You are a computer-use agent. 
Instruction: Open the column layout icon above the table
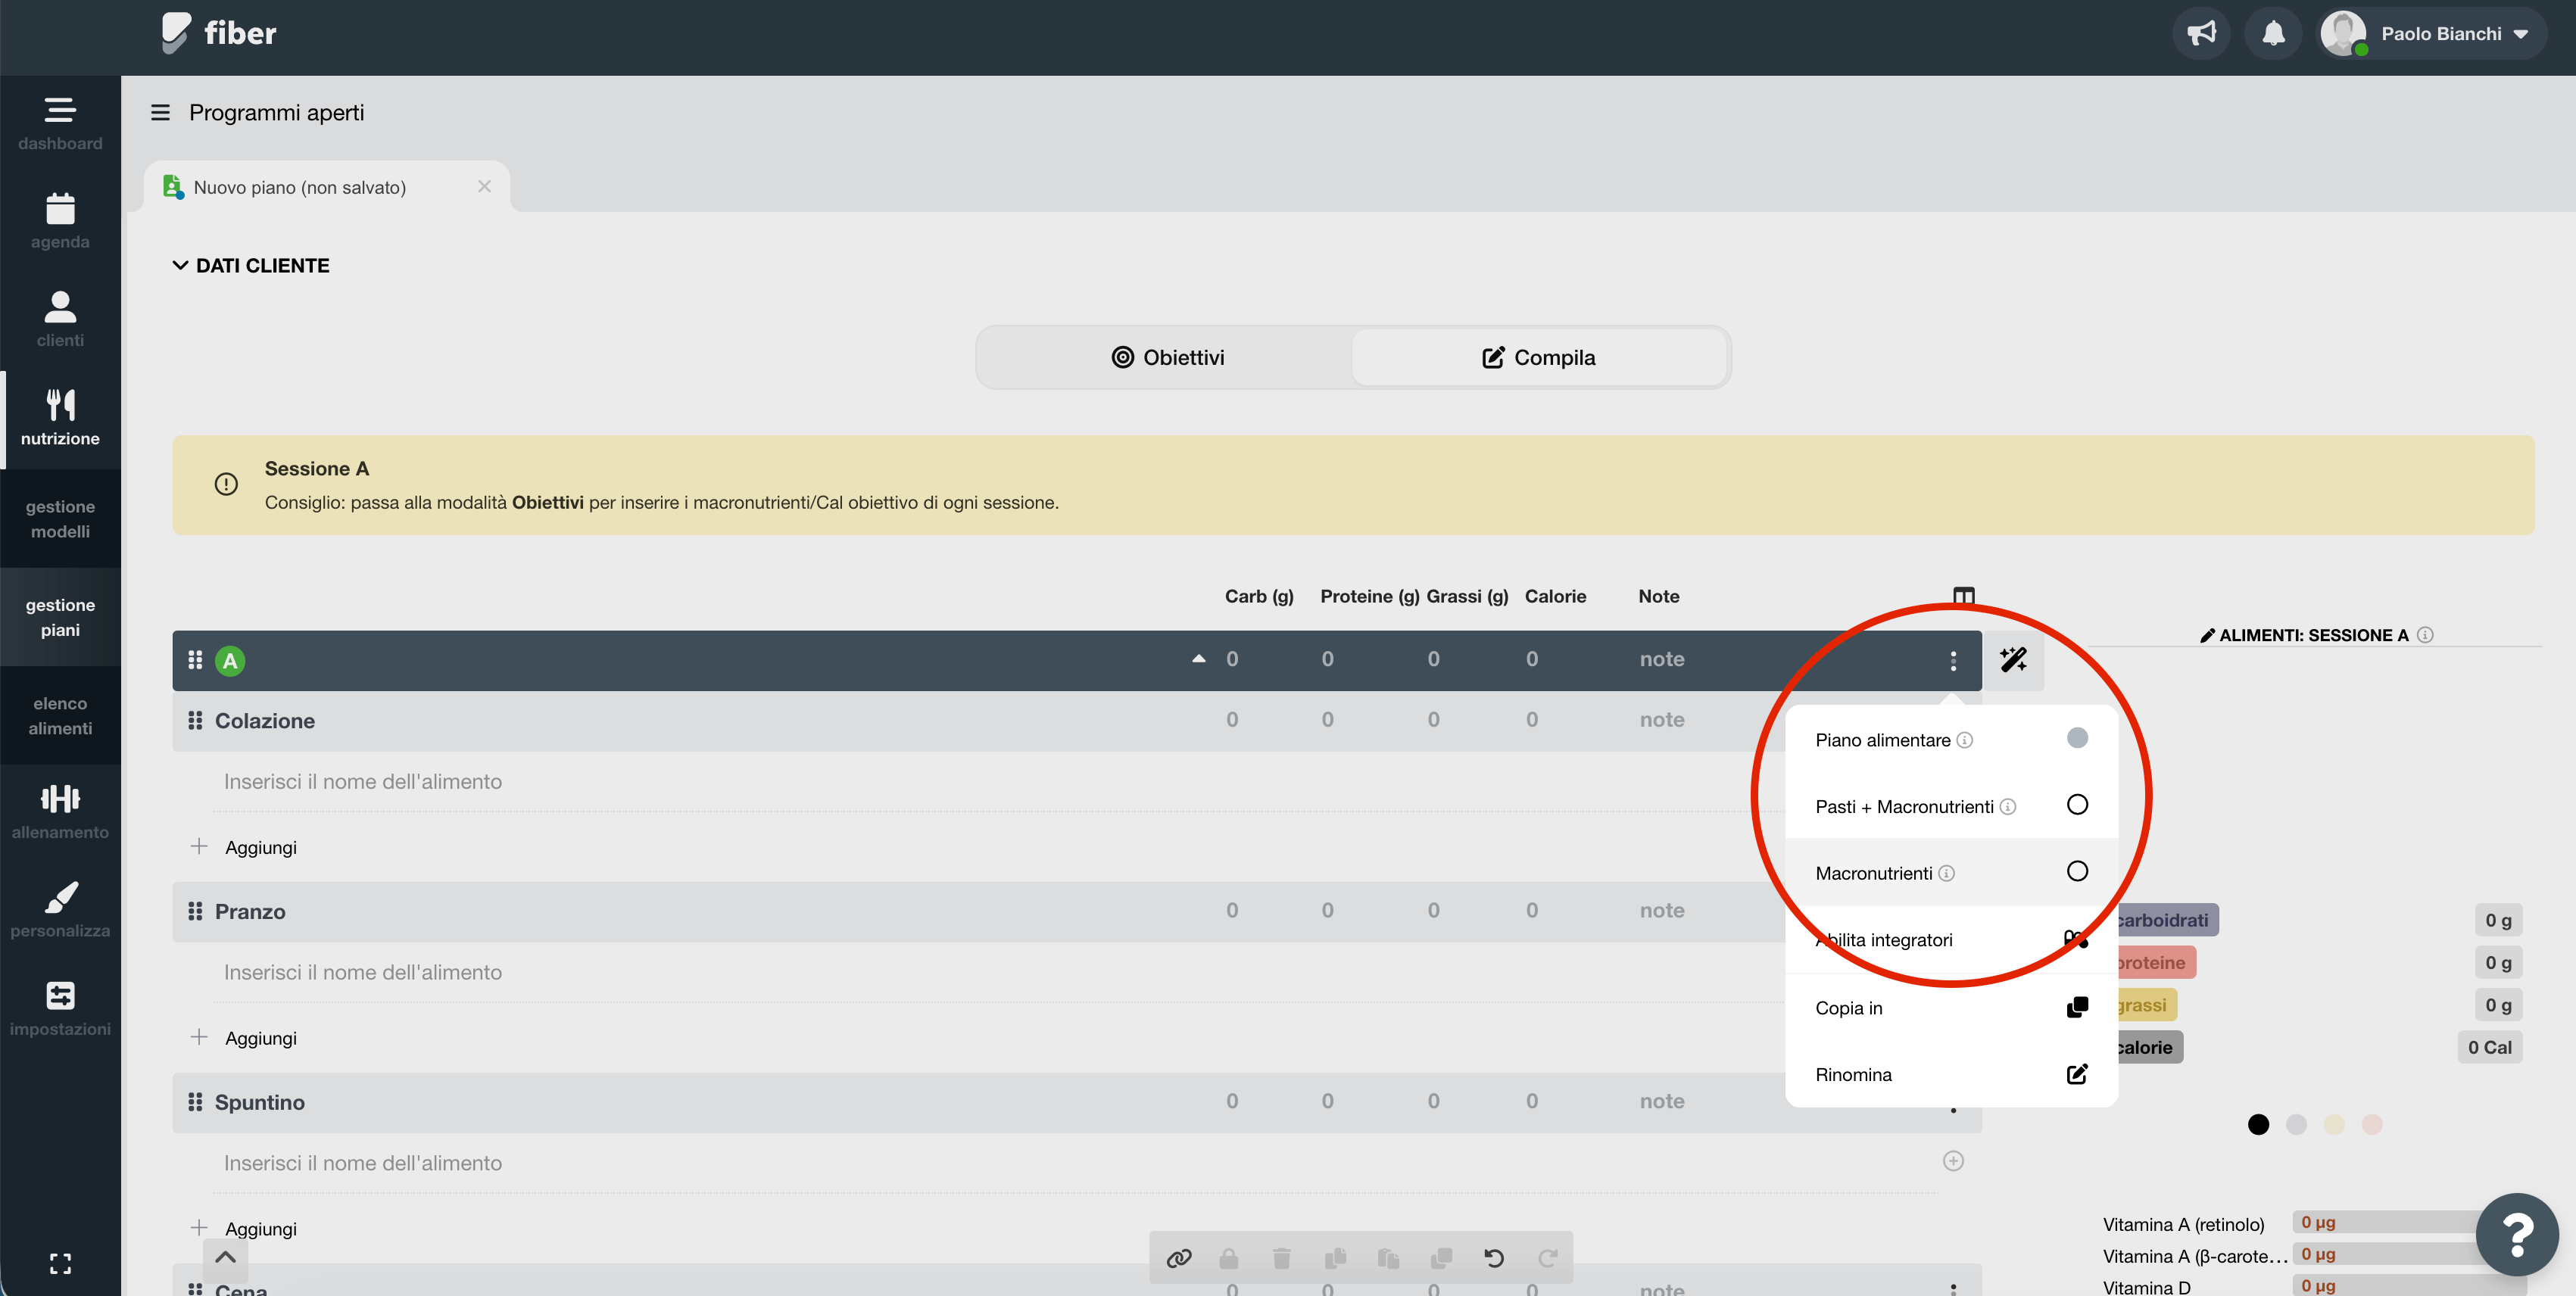(x=1963, y=596)
